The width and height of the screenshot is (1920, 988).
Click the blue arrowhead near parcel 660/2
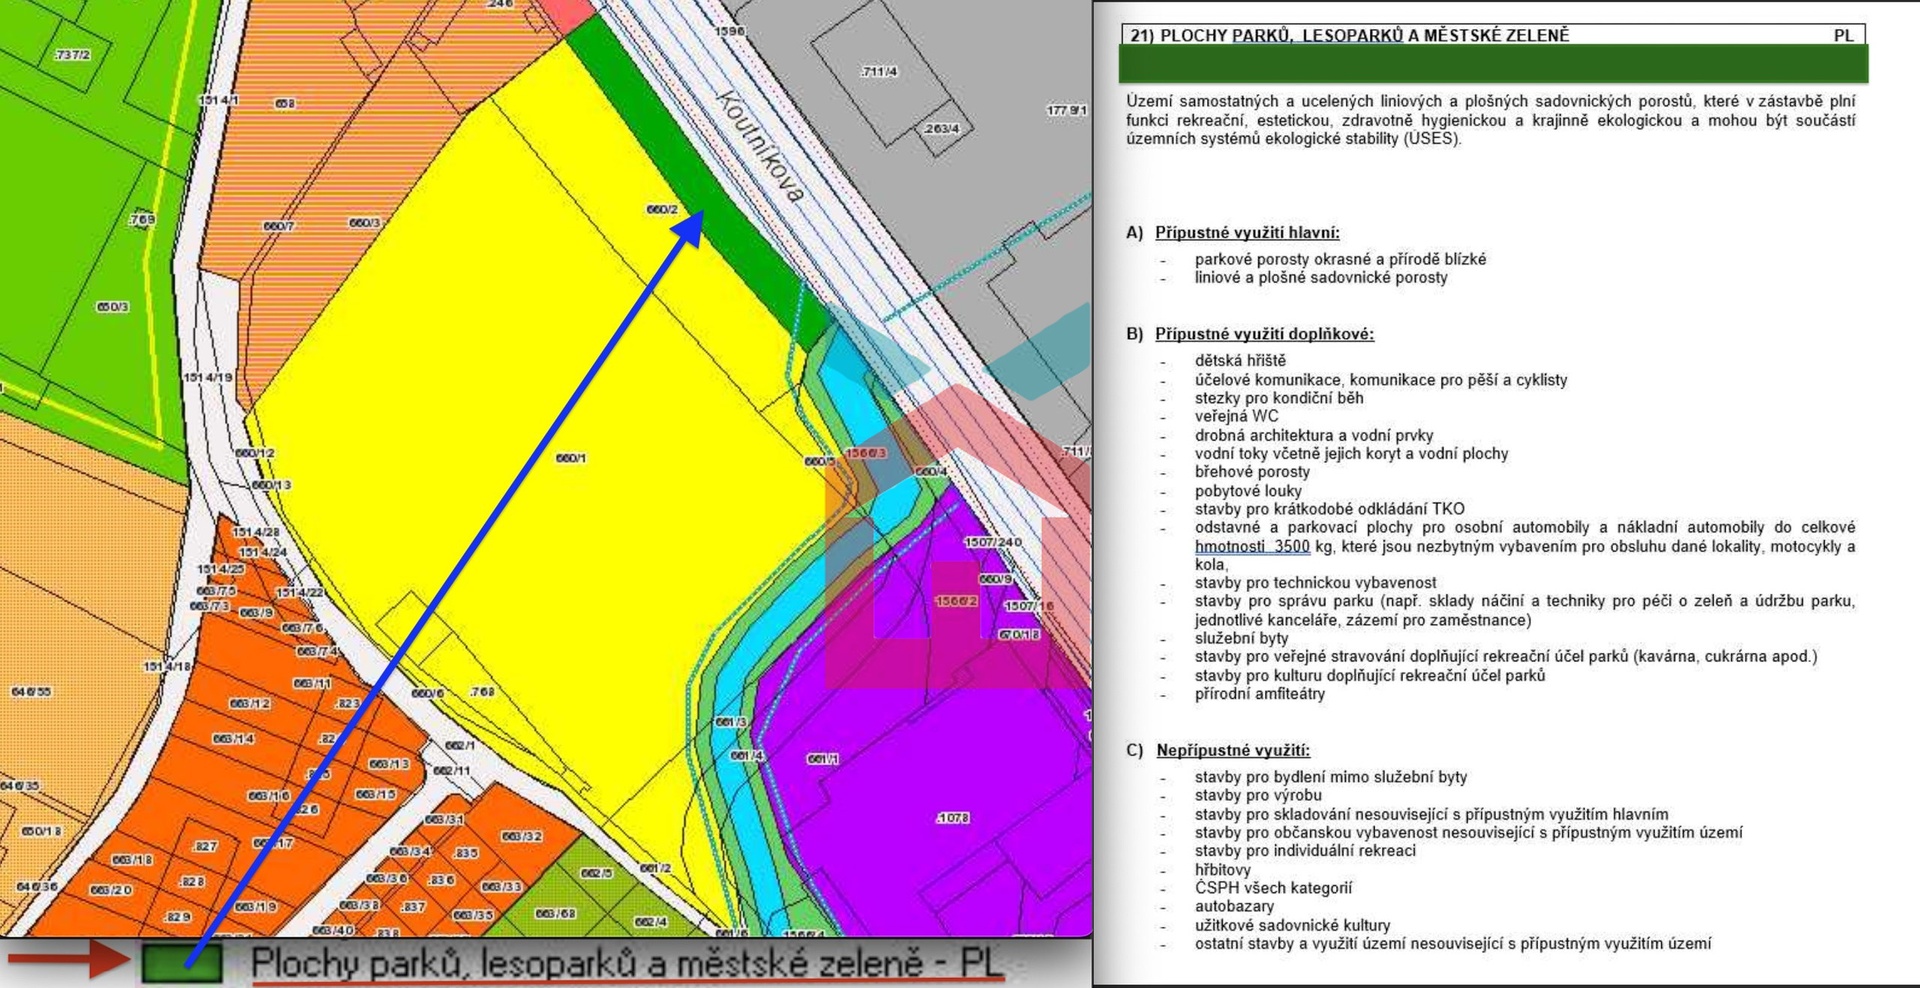690,229
